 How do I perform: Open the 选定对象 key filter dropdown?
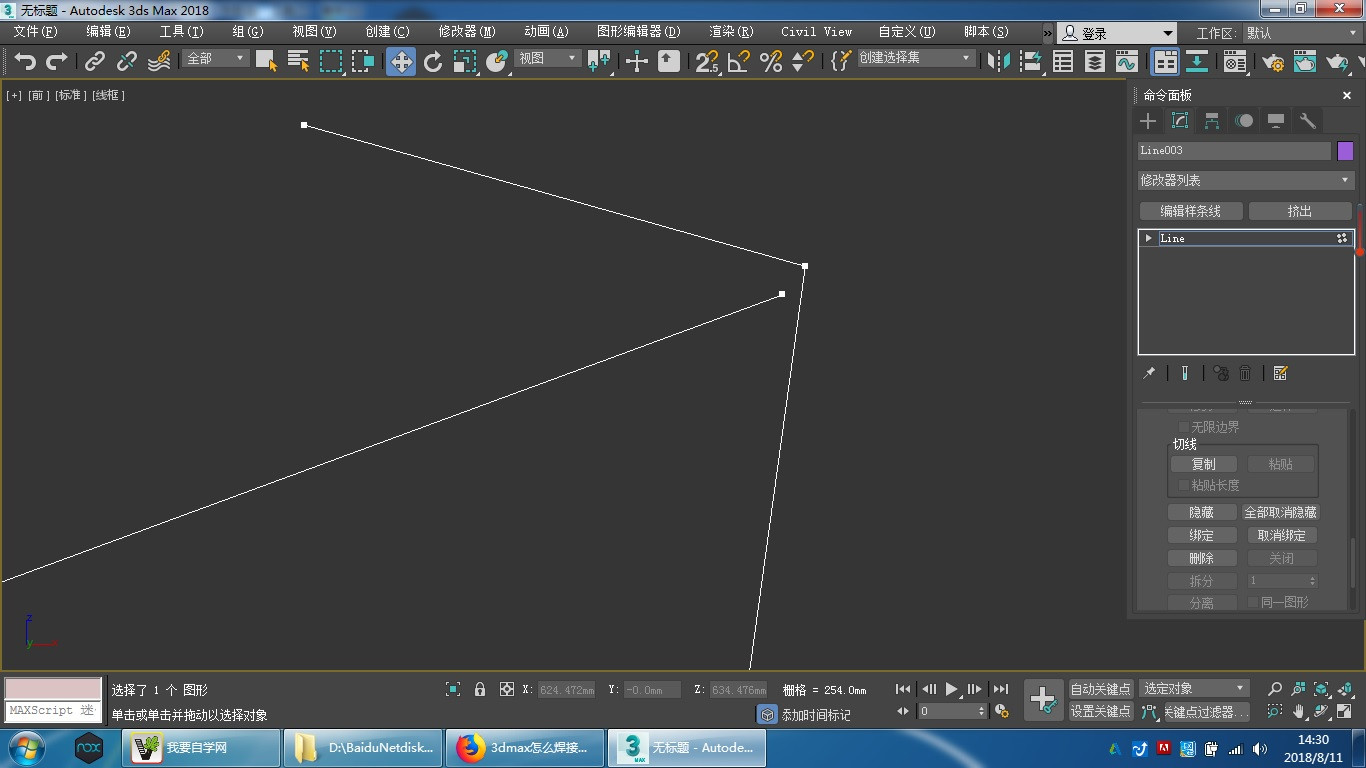[x=1195, y=688]
